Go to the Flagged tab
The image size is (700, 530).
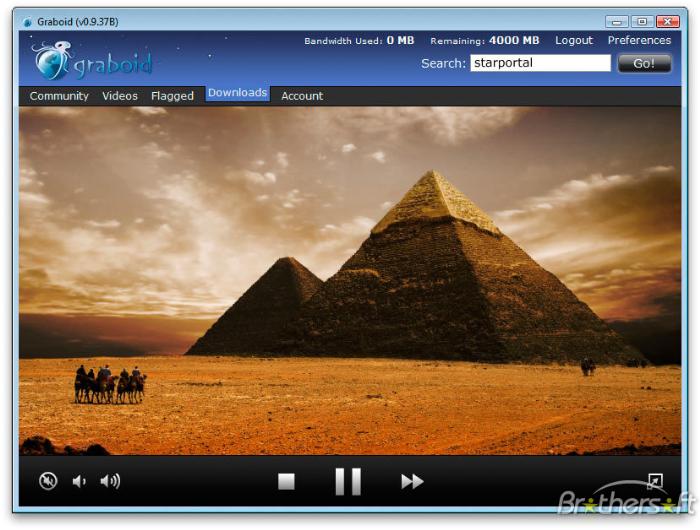[x=172, y=96]
